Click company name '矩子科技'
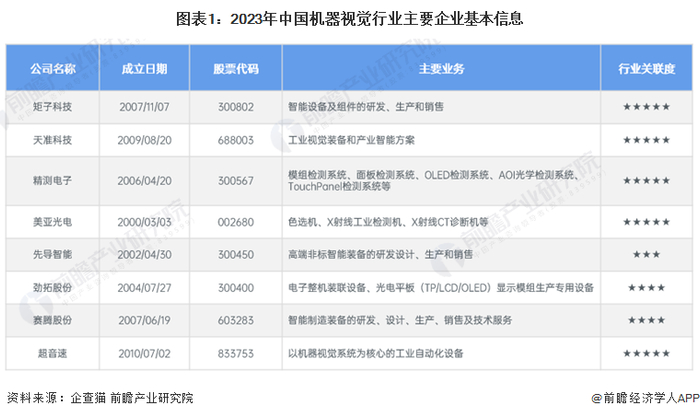 coord(53,107)
